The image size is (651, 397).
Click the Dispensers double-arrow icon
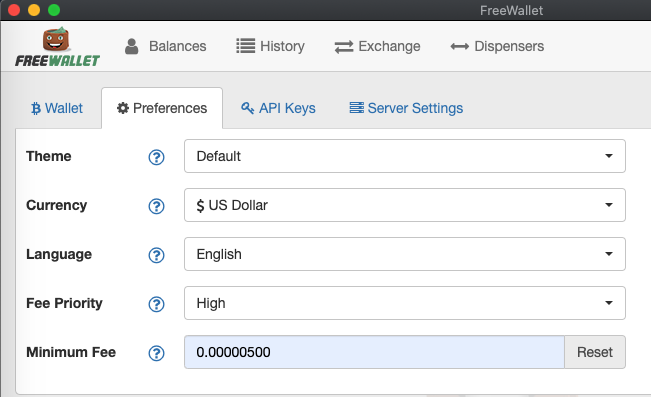pyautogui.click(x=460, y=47)
